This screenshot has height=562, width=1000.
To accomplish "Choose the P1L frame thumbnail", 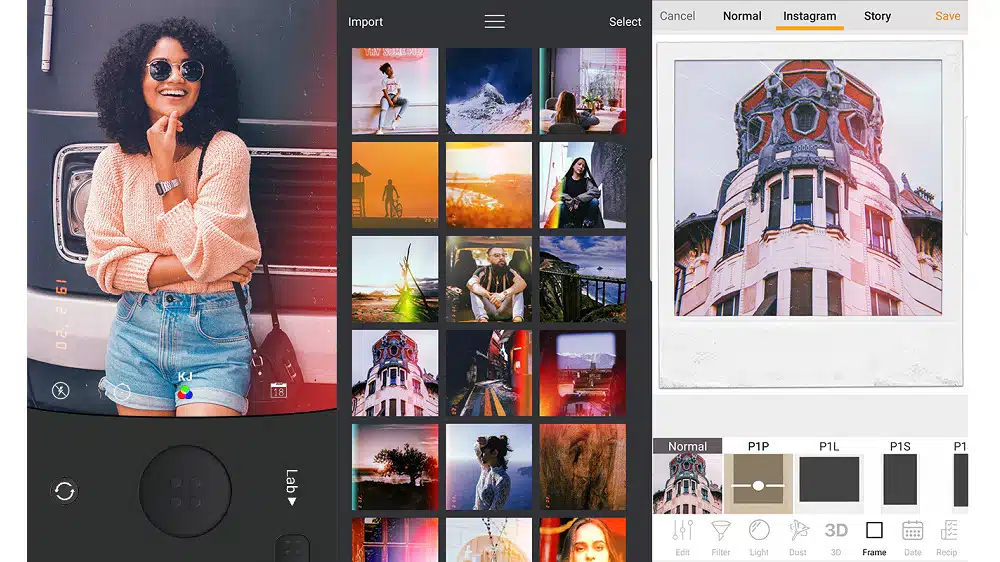I will point(829,479).
